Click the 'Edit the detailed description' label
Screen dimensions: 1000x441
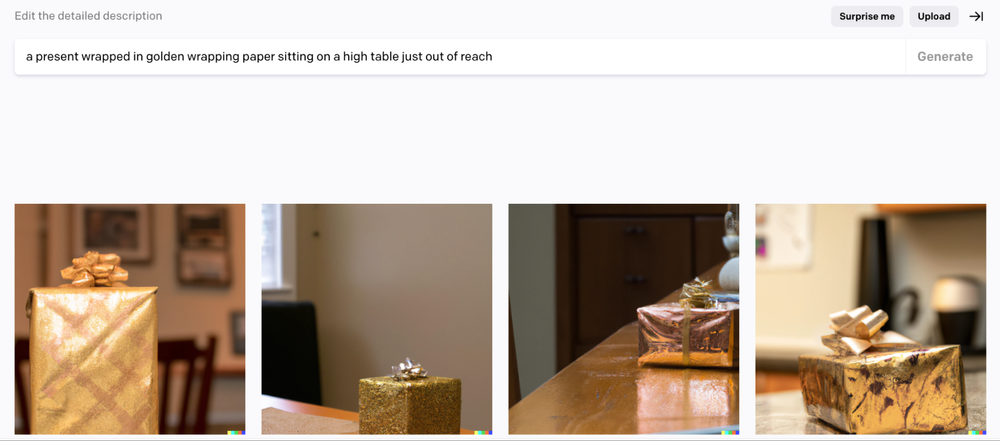[89, 16]
